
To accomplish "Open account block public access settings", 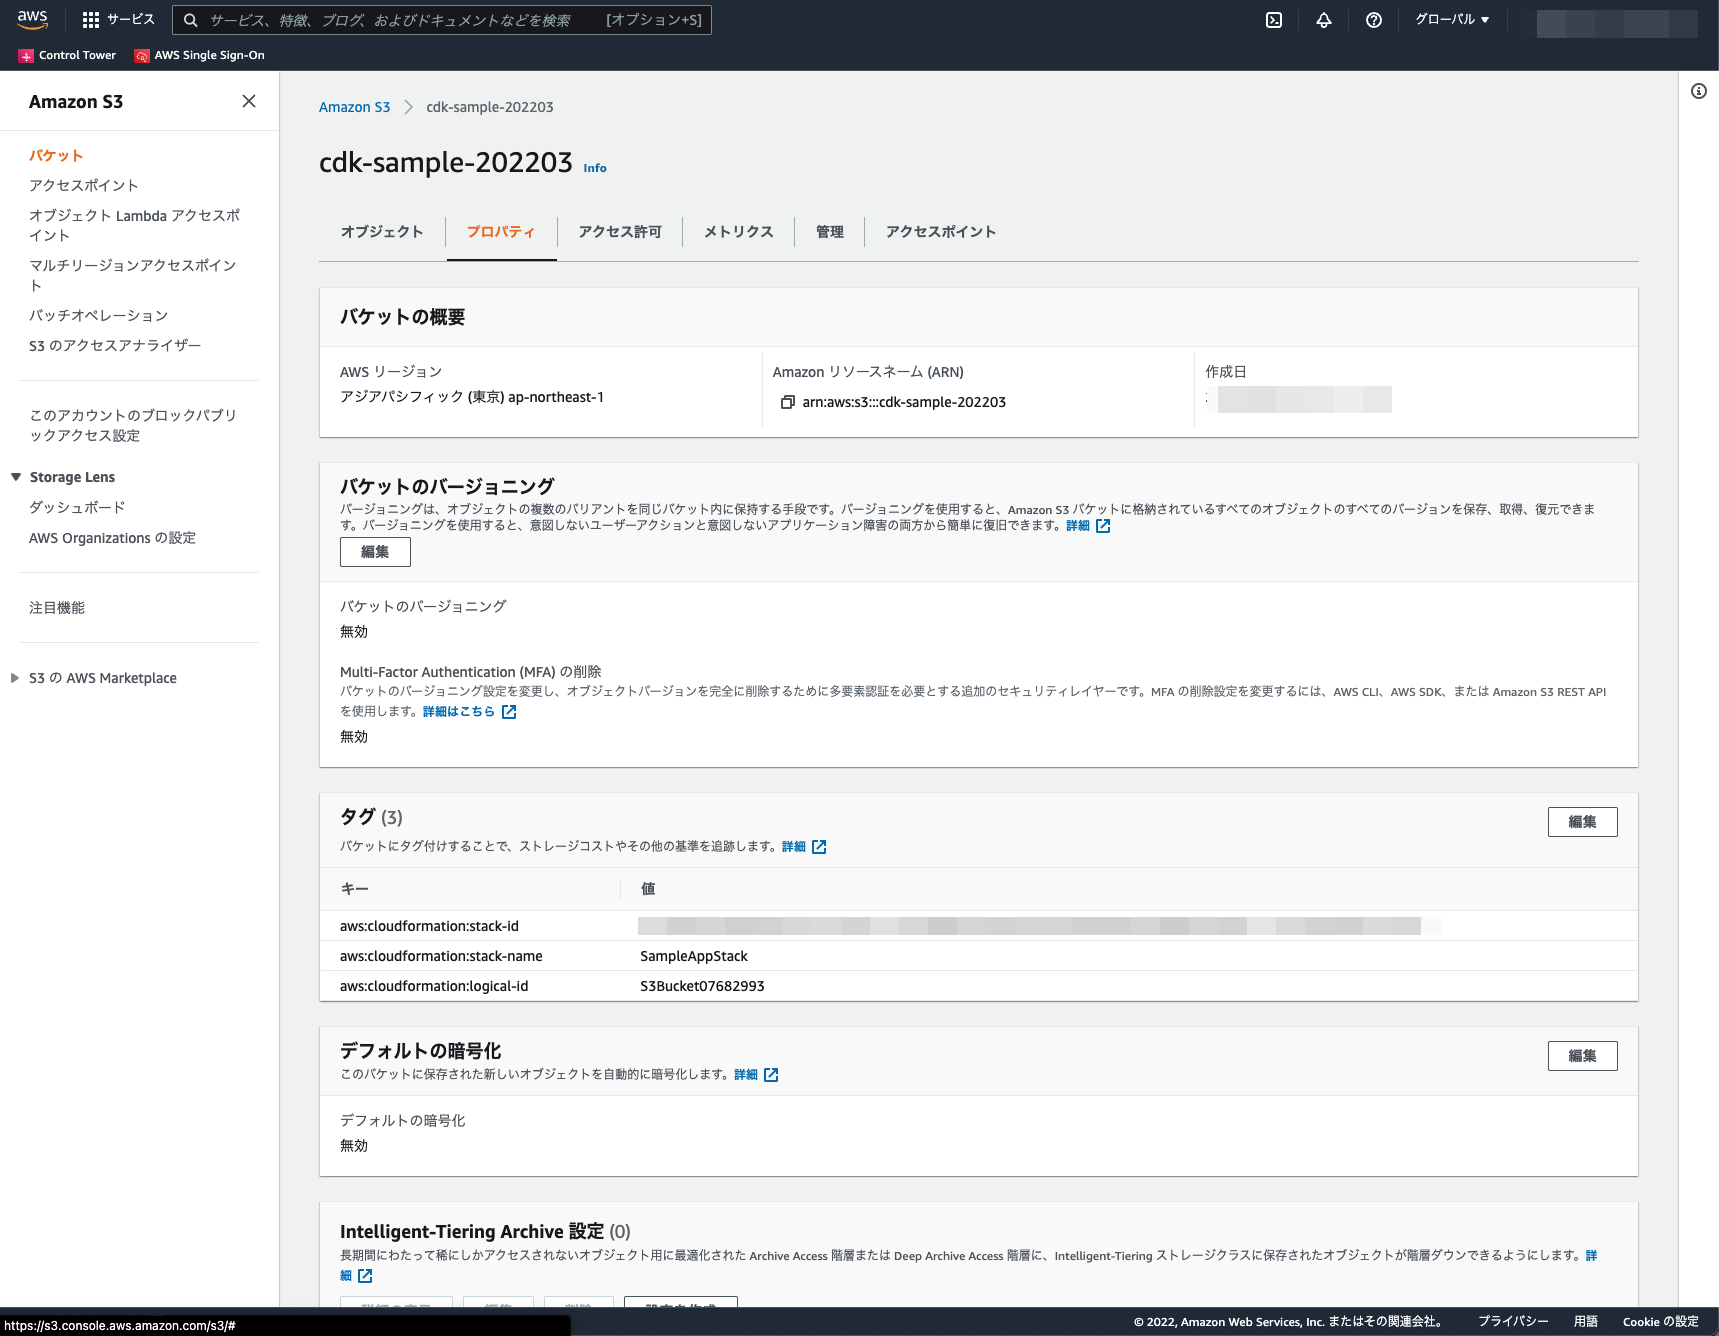I will [x=133, y=426].
